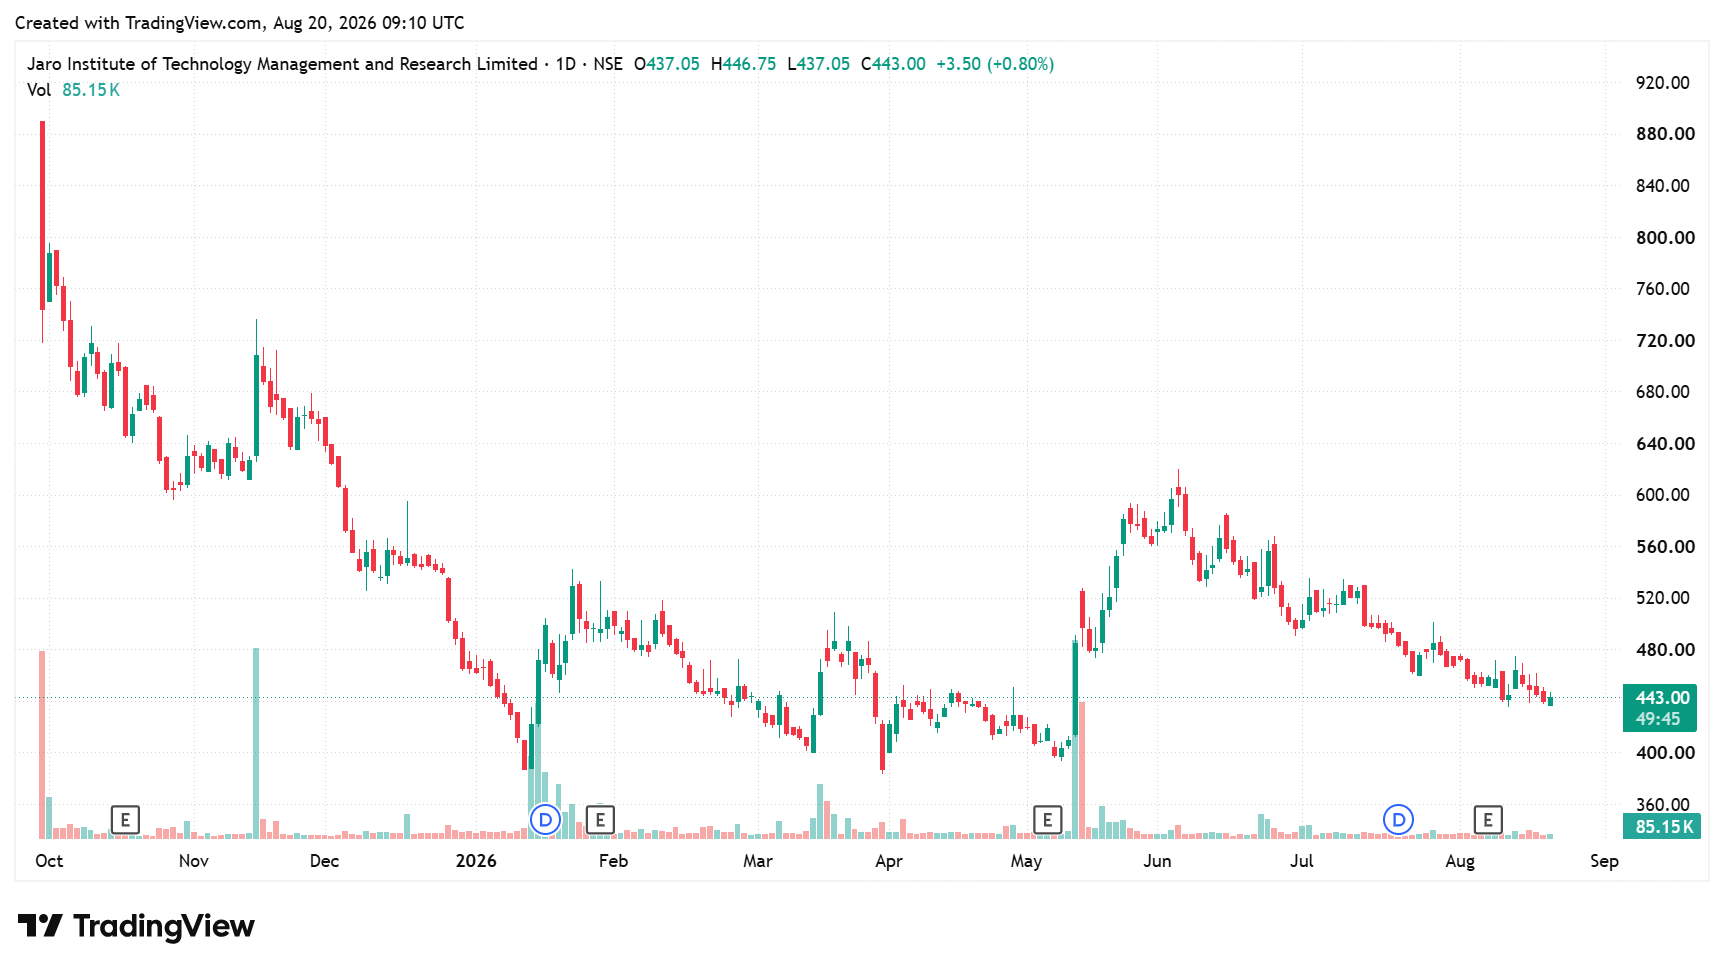Click the change value +3.50 (+0.80%)
Viewport: 1724px width, 971px height.
995,64
